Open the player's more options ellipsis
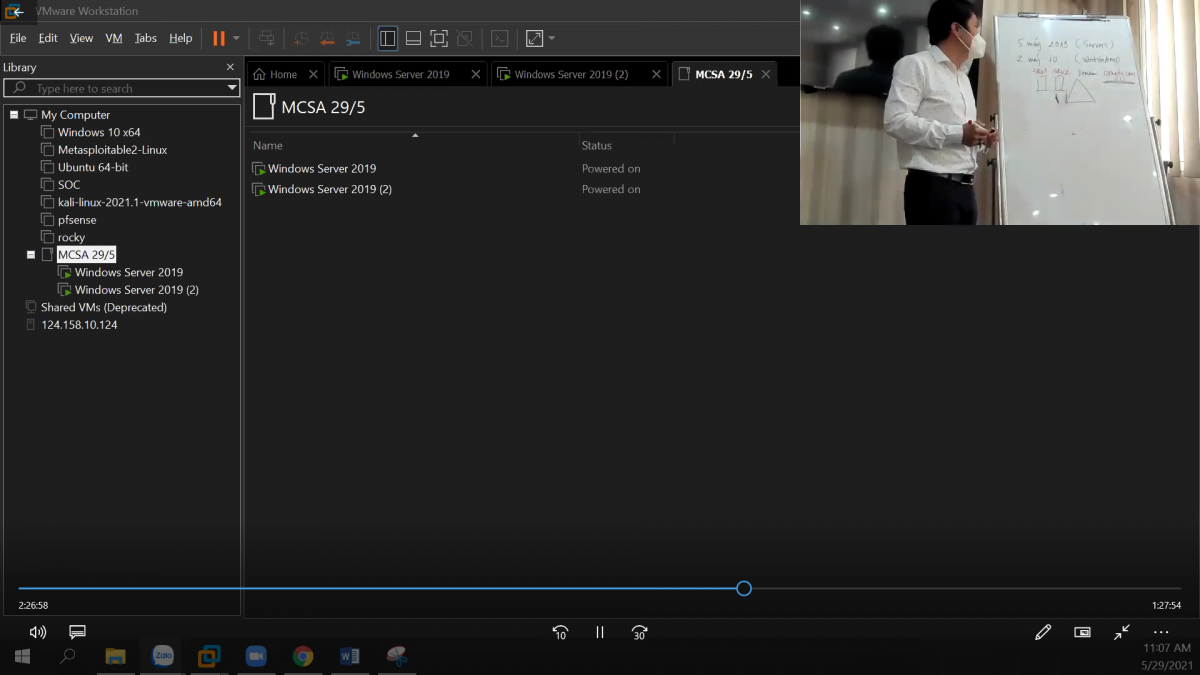The width and height of the screenshot is (1200, 675). click(1161, 632)
